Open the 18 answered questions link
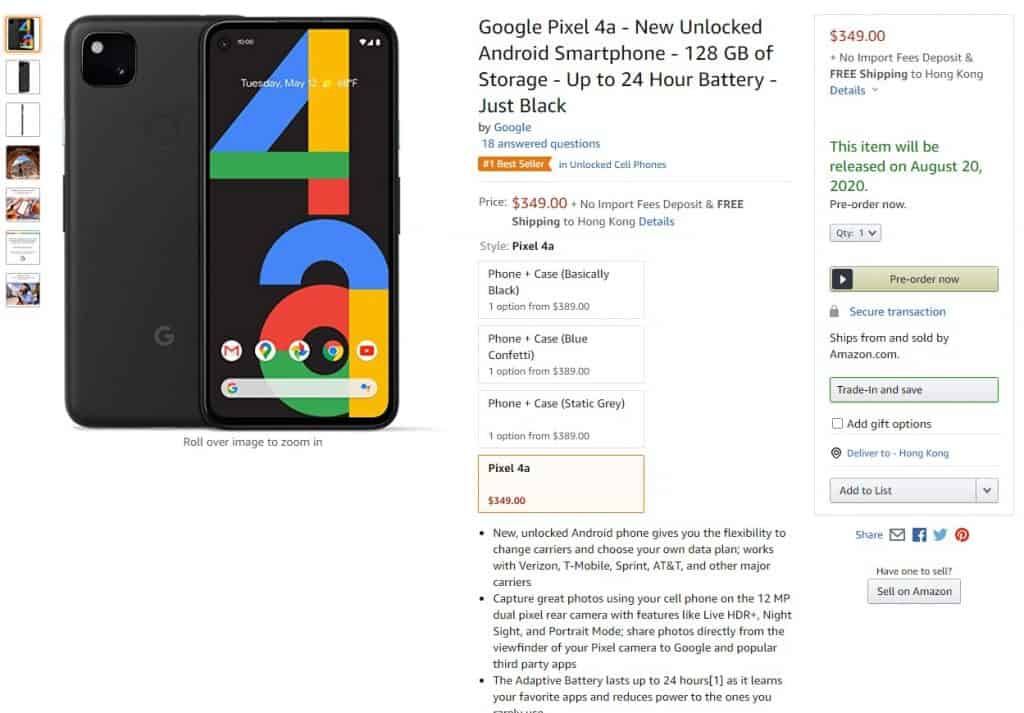This screenshot has width=1024, height=713. (x=540, y=143)
